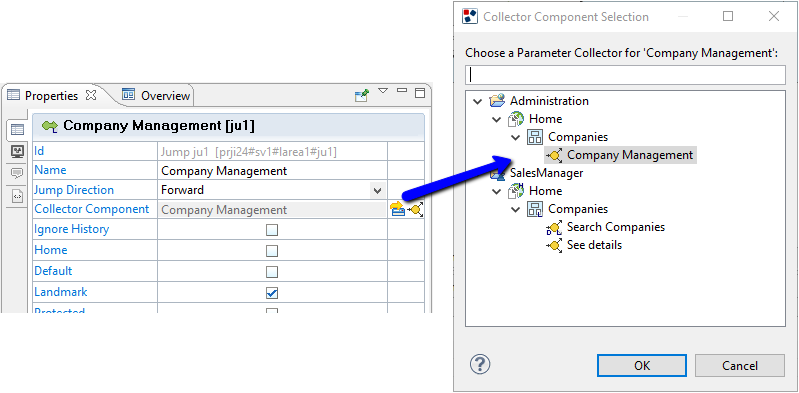Image resolution: width=799 pixels, height=393 pixels.
Task: Click the parameter collector filter field
Action: click(x=625, y=75)
